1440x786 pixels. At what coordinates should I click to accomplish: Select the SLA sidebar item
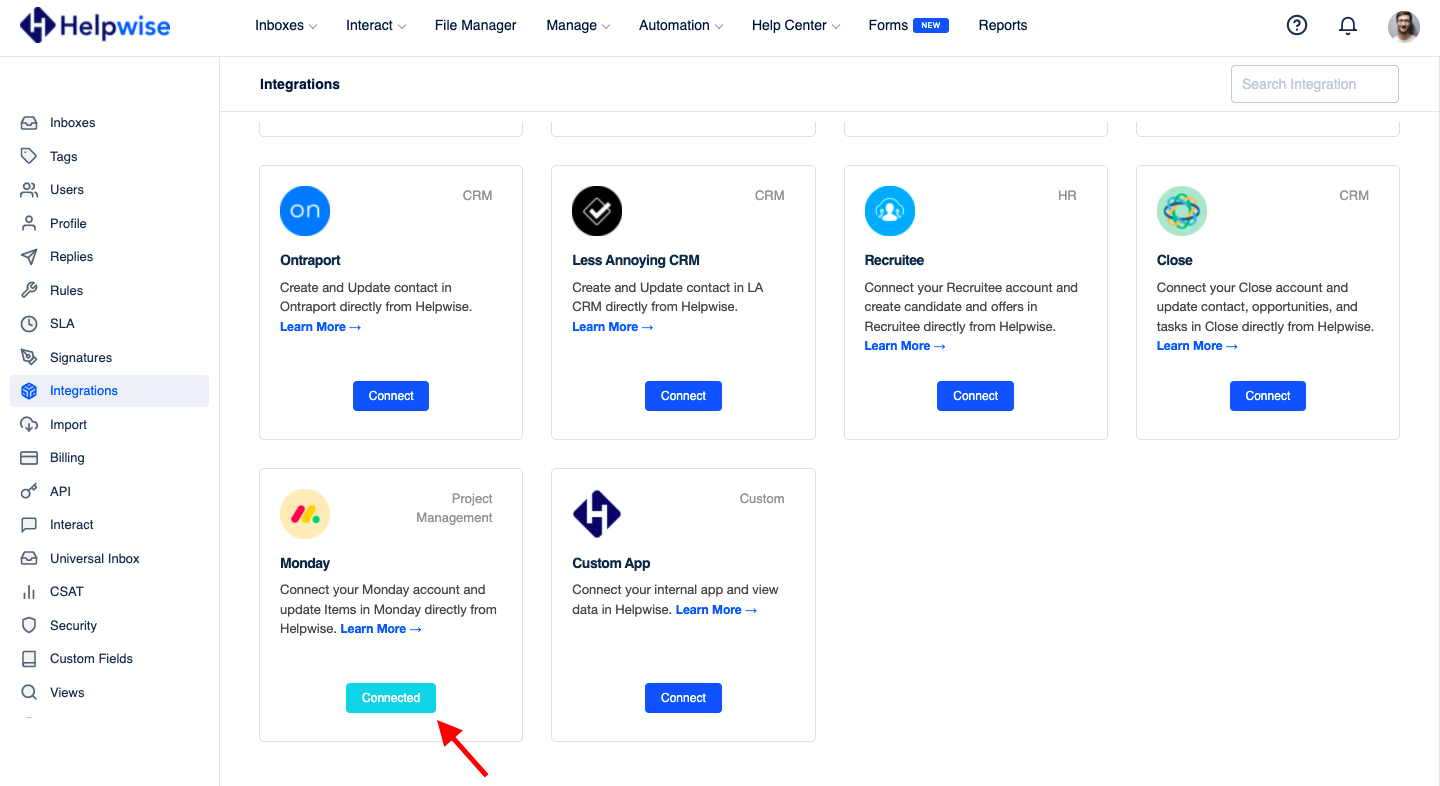coord(61,323)
